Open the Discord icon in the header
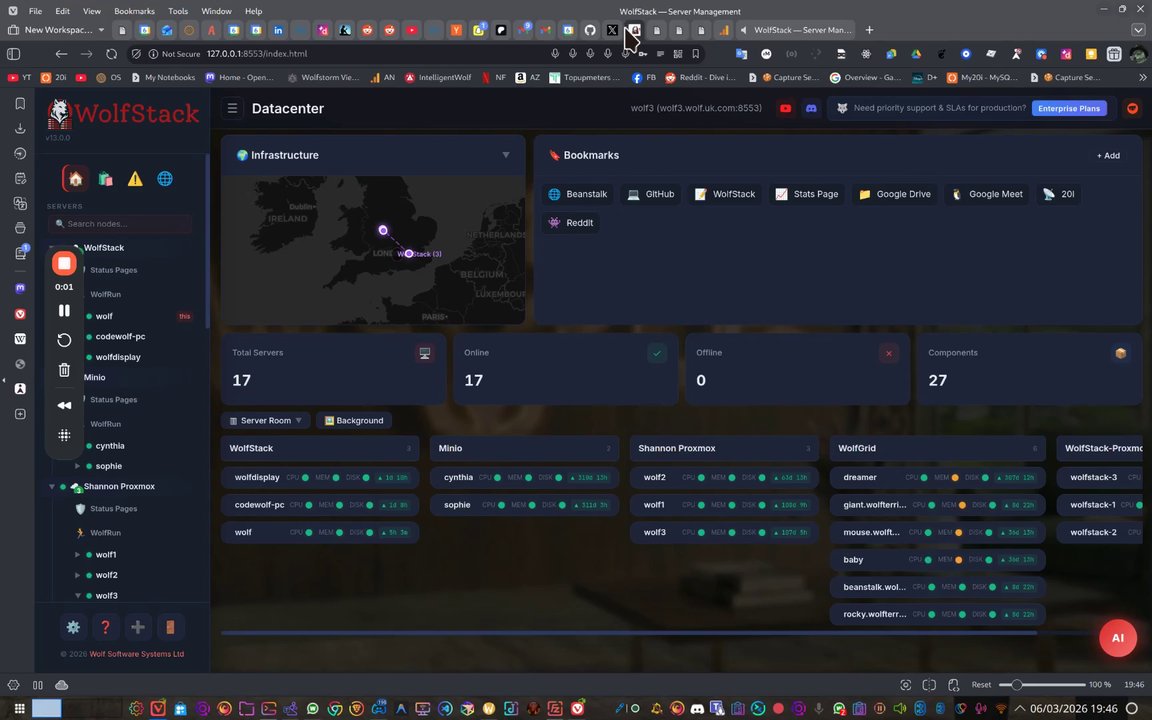1152x720 pixels. coord(811,108)
